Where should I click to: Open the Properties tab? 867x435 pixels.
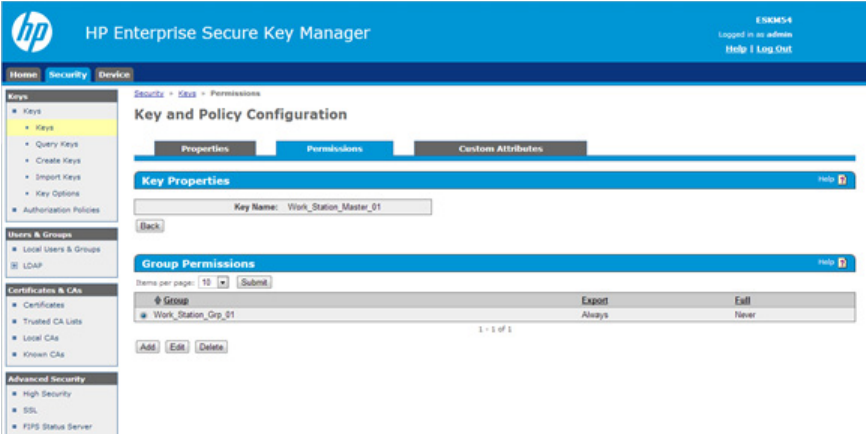pyautogui.click(x=205, y=149)
